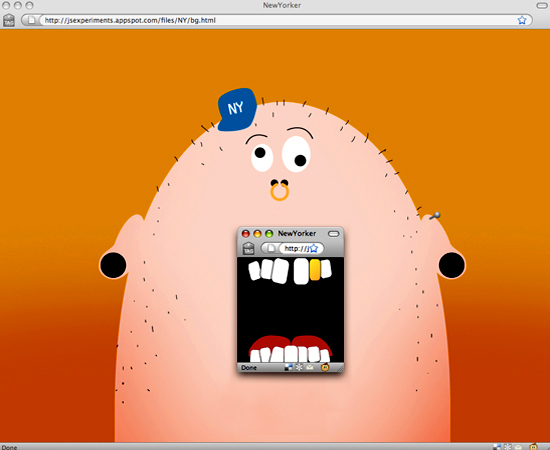550x450 pixels.
Task: Click the page icon beside the main URL
Action: point(32,20)
